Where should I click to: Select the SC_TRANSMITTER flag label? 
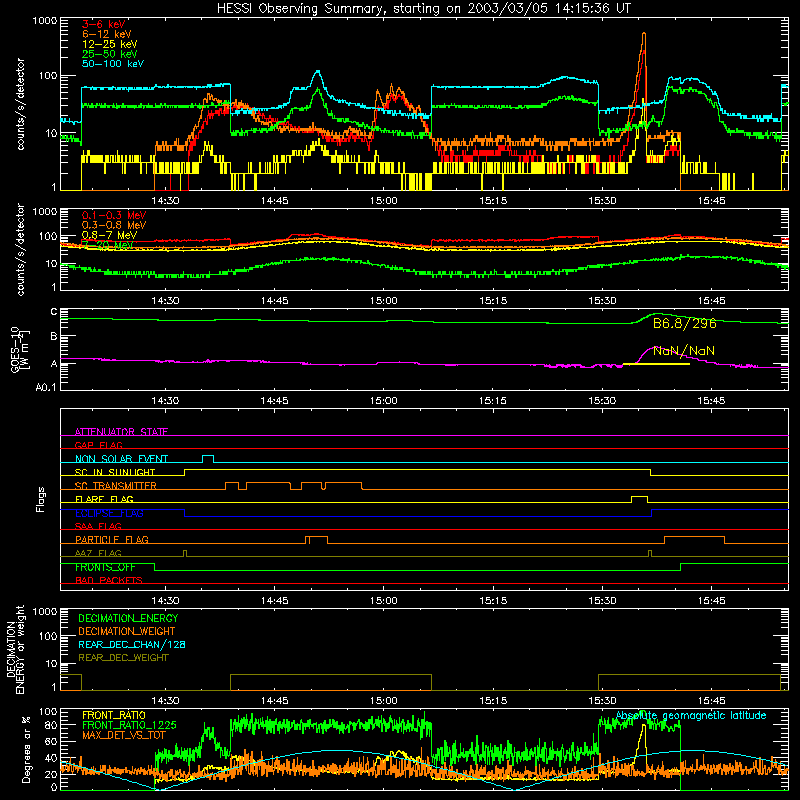tap(115, 486)
